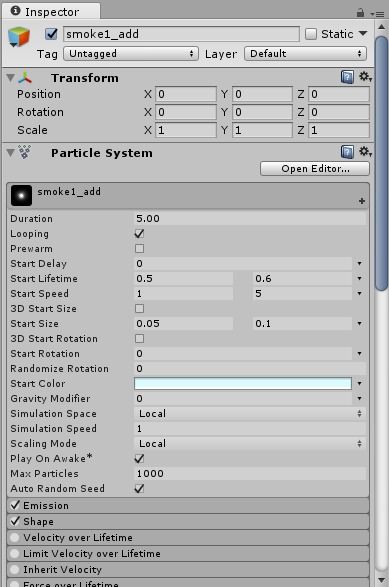
Task: Disable the Emission module checkmark
Action: pos(15,505)
